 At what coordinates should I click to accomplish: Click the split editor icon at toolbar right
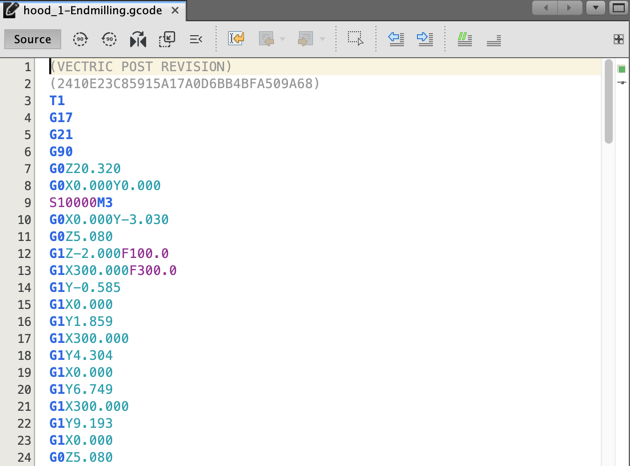coord(618,39)
